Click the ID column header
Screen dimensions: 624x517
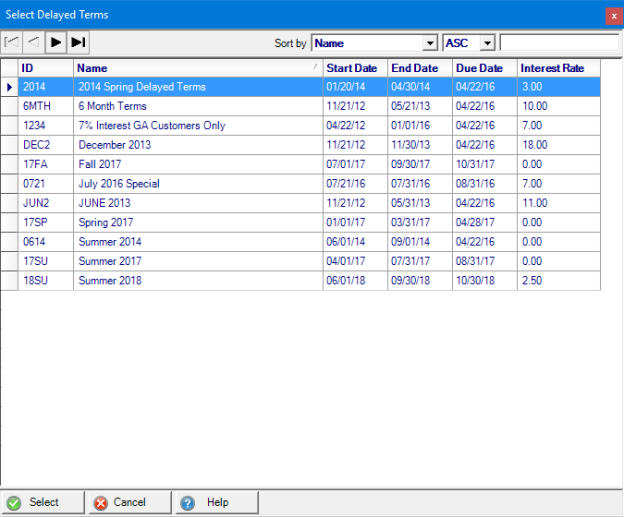(46, 68)
